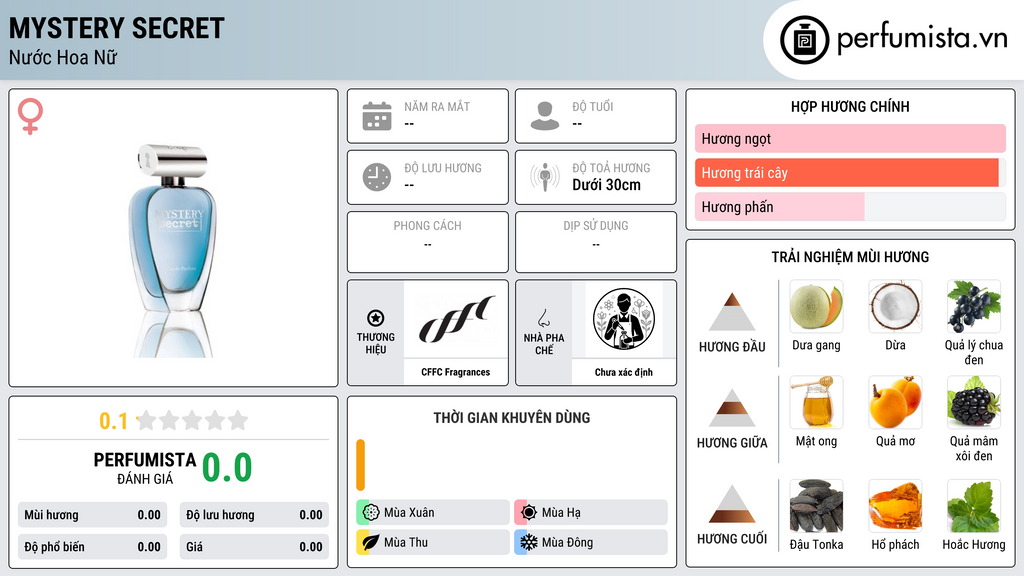This screenshot has width=1024, height=576.
Task: Click the perfumista.vn perfume bottle logo icon
Action: click(804, 40)
